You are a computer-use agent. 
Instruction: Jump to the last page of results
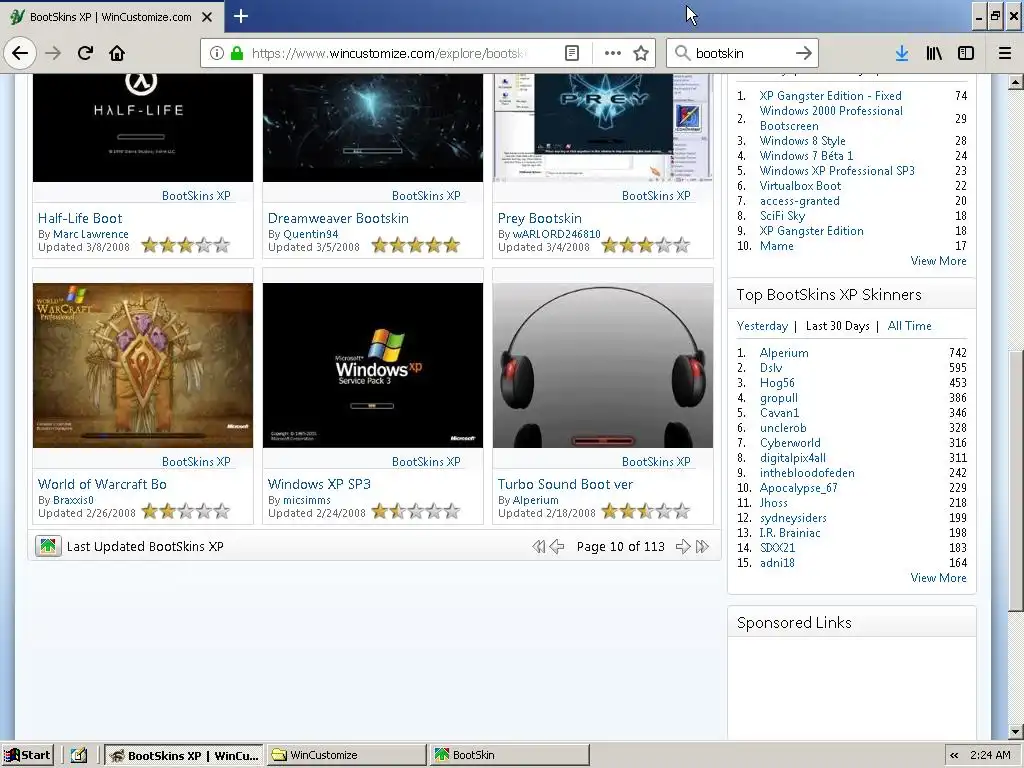(702, 547)
